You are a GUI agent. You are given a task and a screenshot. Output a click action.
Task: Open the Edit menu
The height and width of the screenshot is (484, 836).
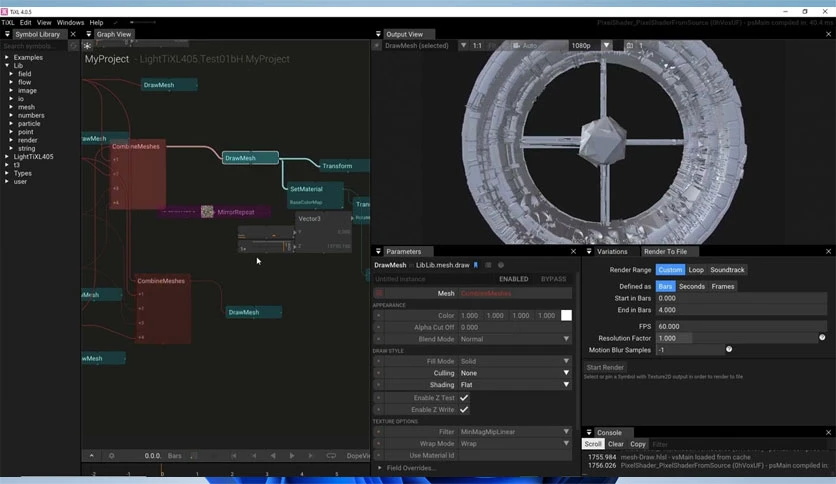click(x=26, y=22)
